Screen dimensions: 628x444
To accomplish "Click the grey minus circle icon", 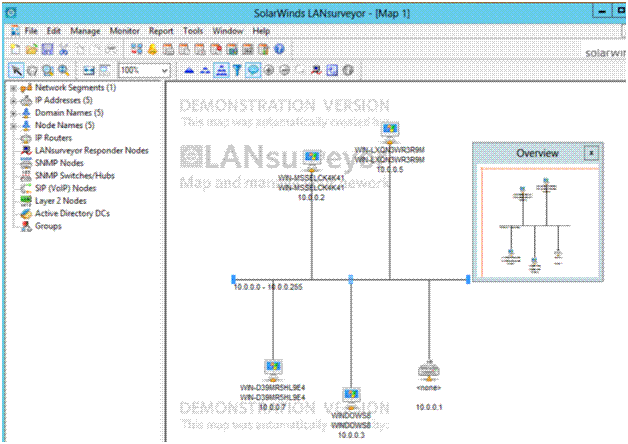I will [285, 71].
